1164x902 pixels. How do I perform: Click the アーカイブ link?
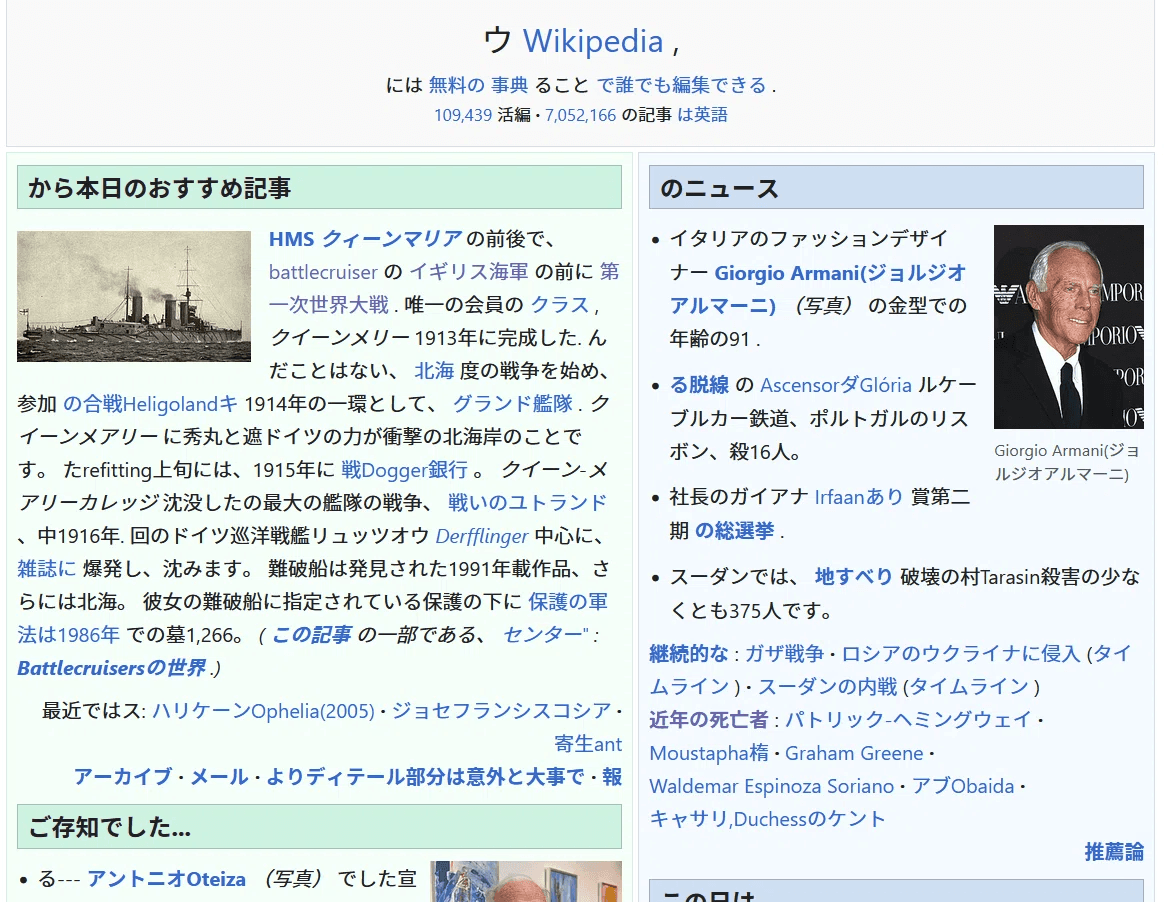[x=124, y=777]
